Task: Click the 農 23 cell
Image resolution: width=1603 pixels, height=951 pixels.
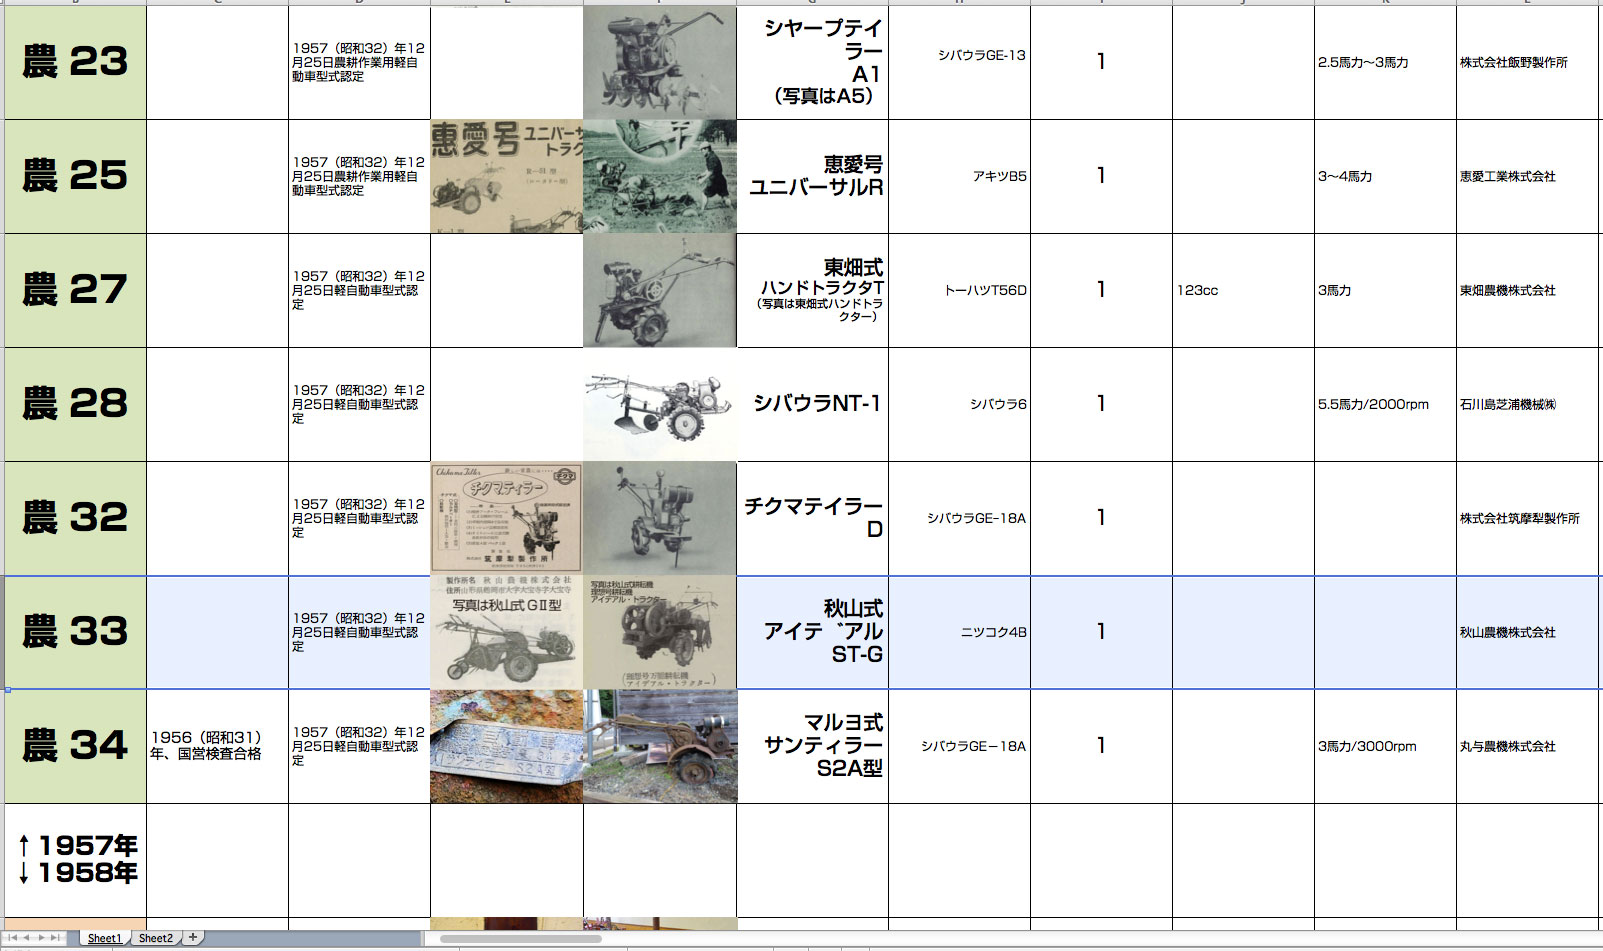Action: click(x=76, y=62)
